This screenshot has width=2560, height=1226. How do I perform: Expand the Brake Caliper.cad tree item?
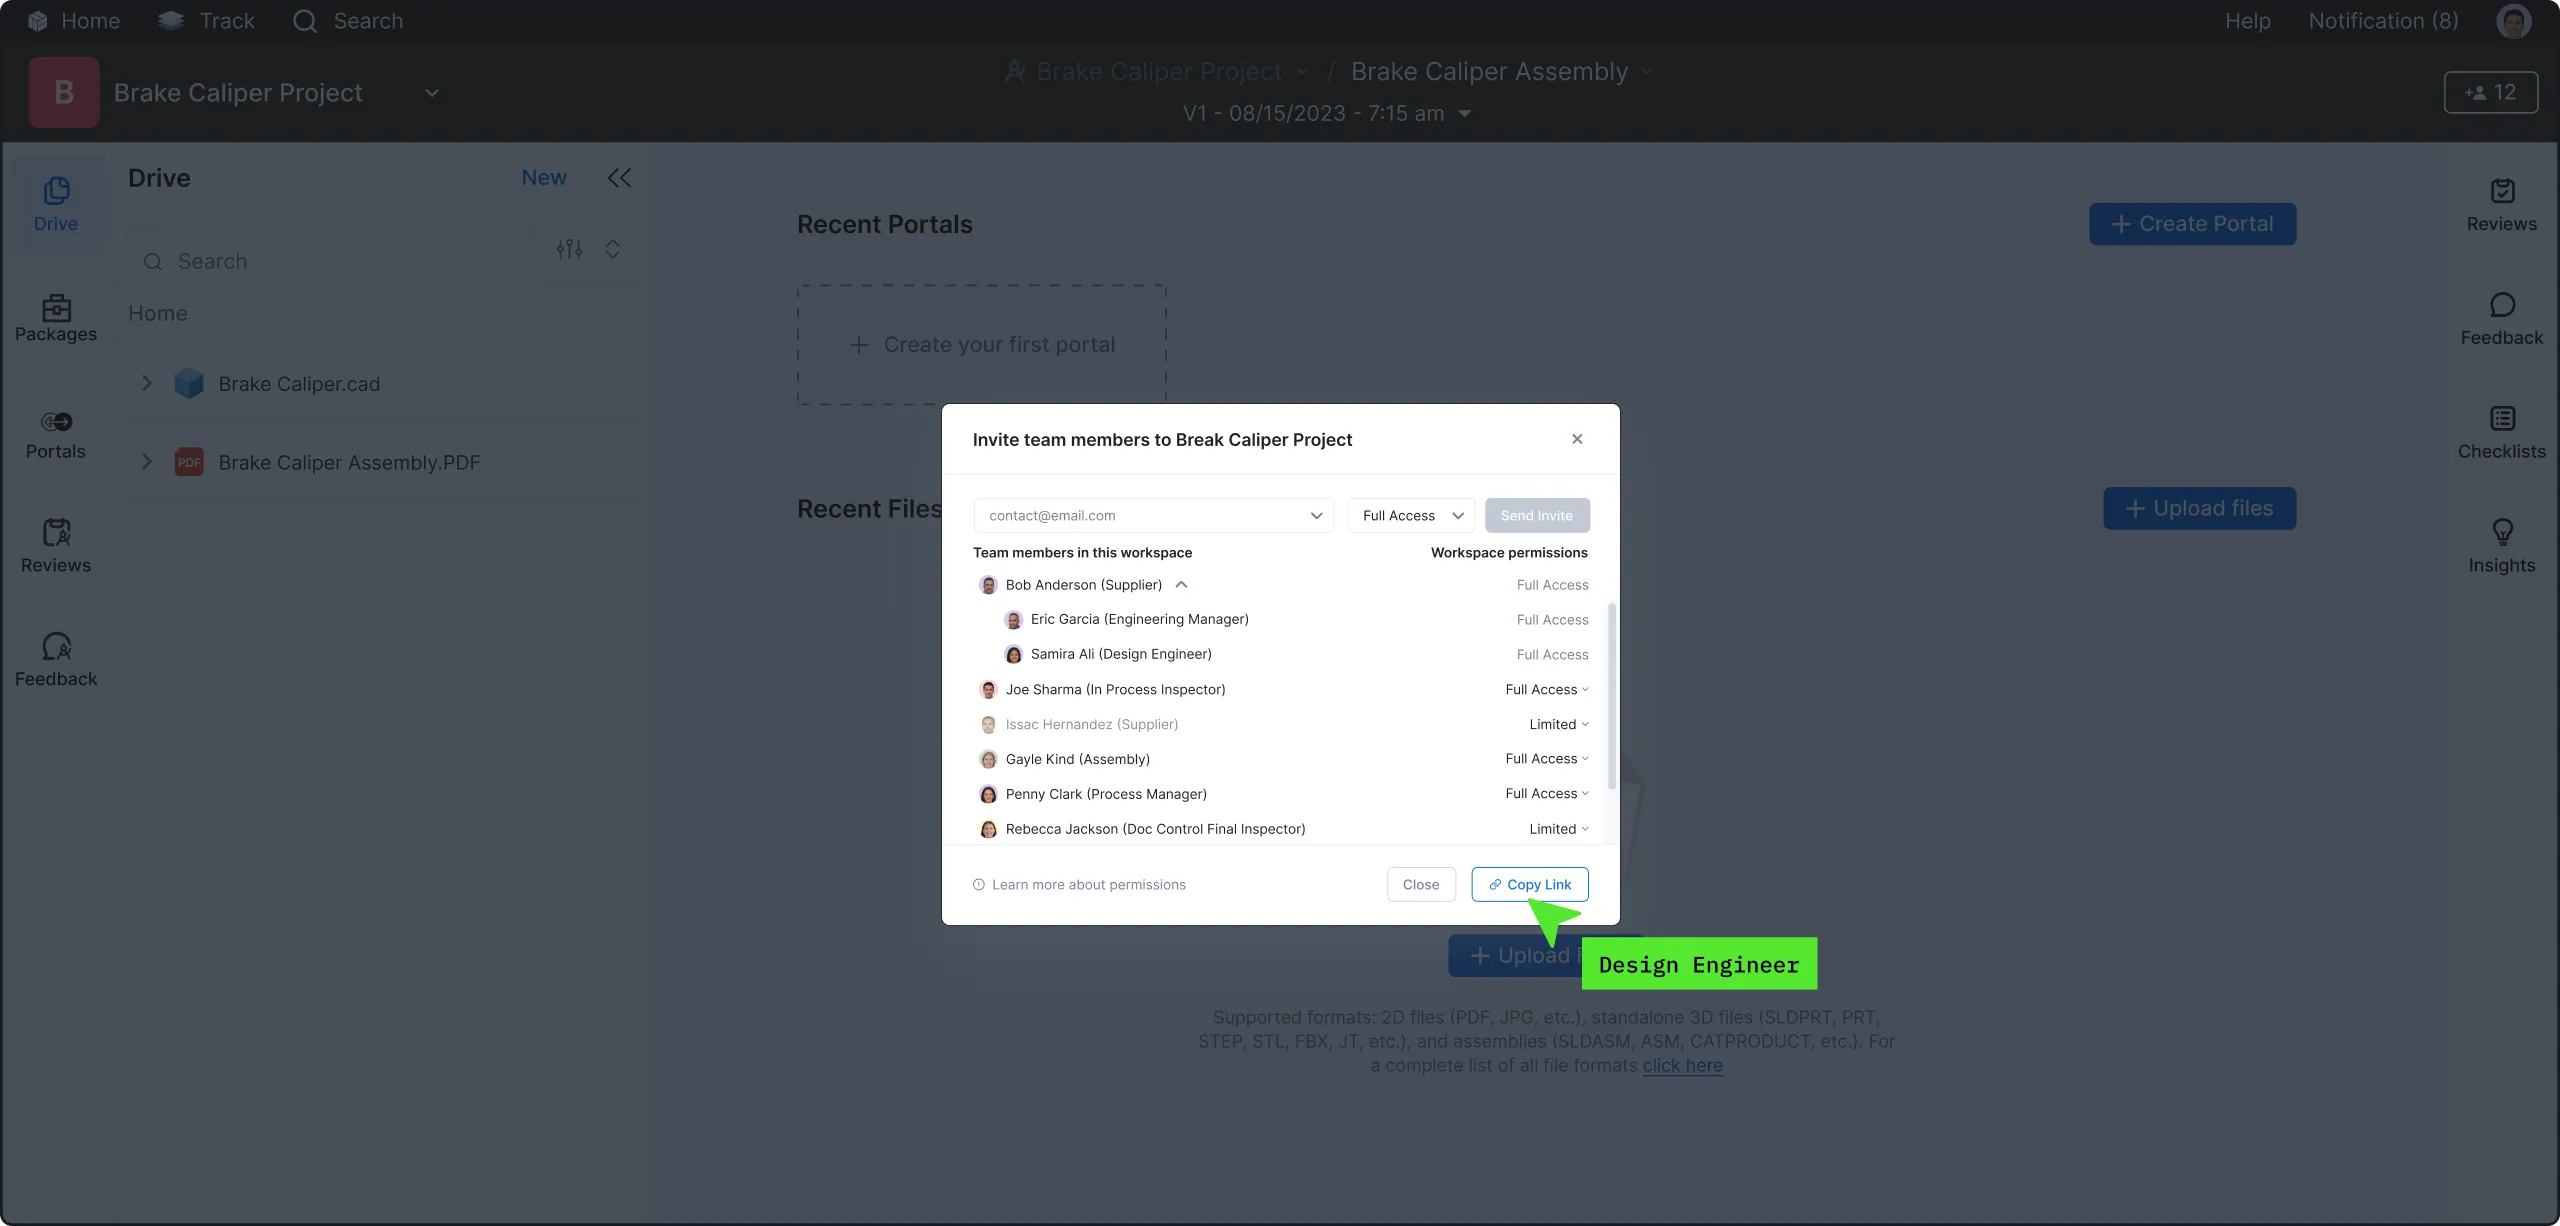tap(146, 383)
